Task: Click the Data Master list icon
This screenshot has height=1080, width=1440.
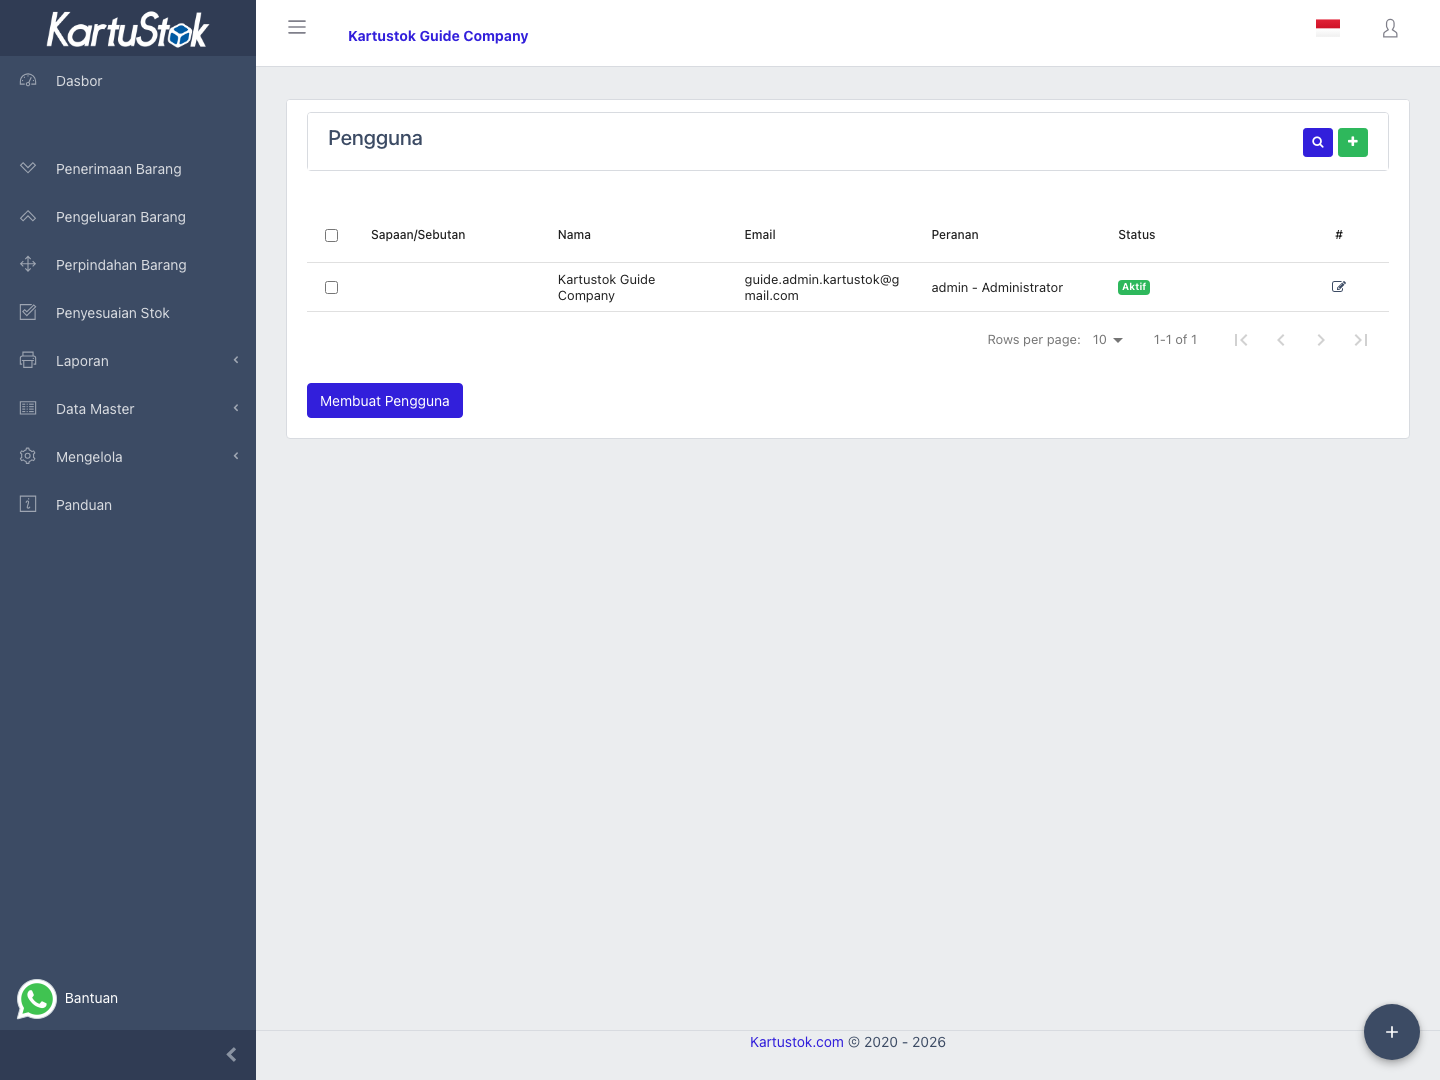Action: pyautogui.click(x=28, y=408)
